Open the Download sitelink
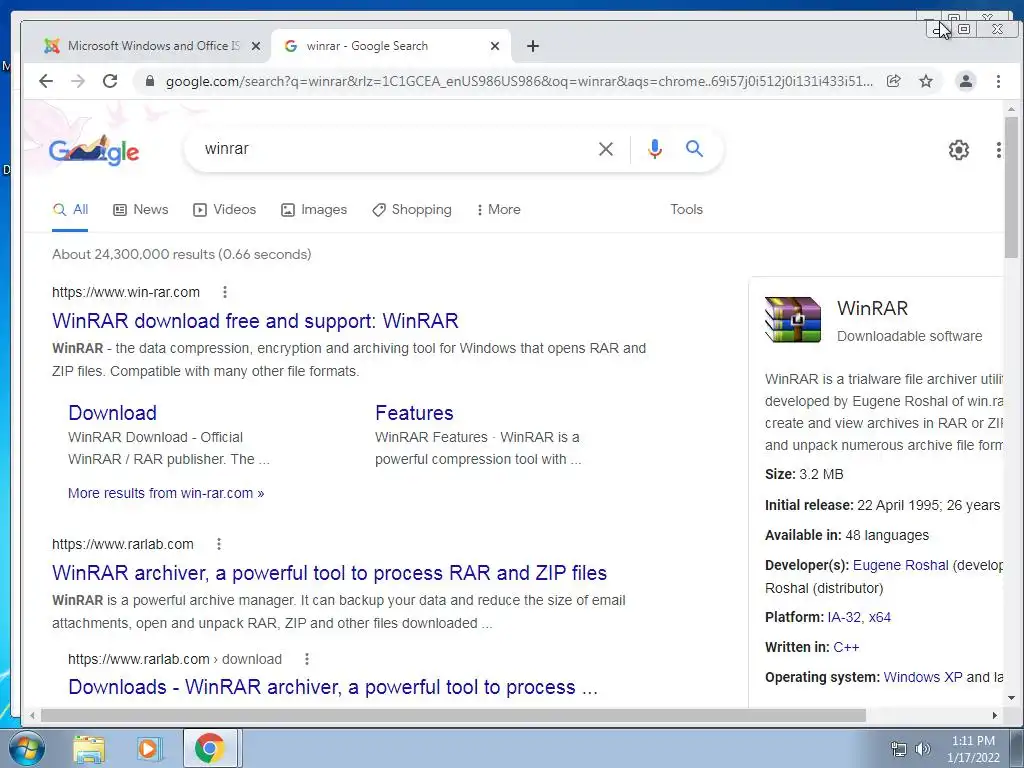This screenshot has width=1024, height=768. click(112, 413)
